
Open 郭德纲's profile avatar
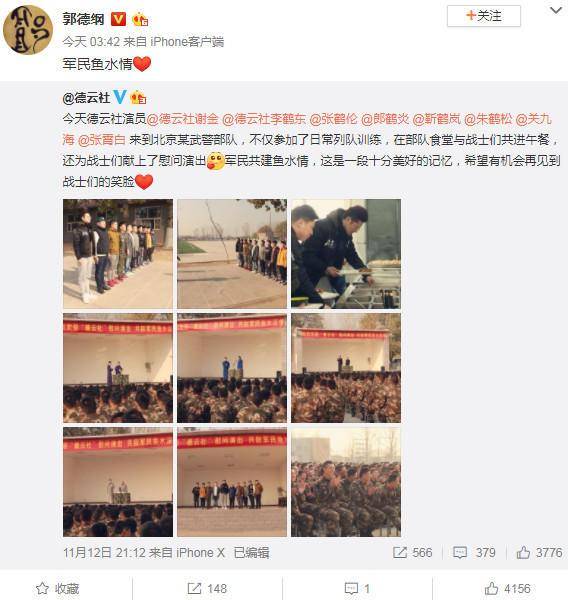(28, 30)
